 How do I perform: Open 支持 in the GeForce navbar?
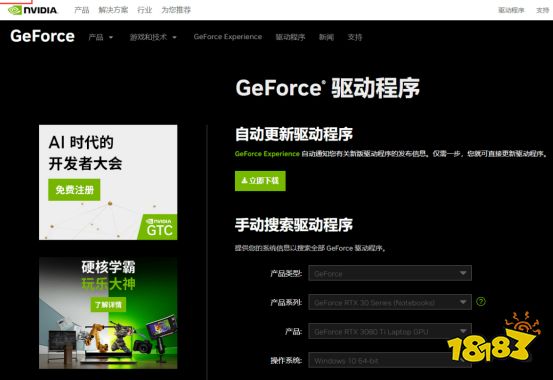click(355, 37)
